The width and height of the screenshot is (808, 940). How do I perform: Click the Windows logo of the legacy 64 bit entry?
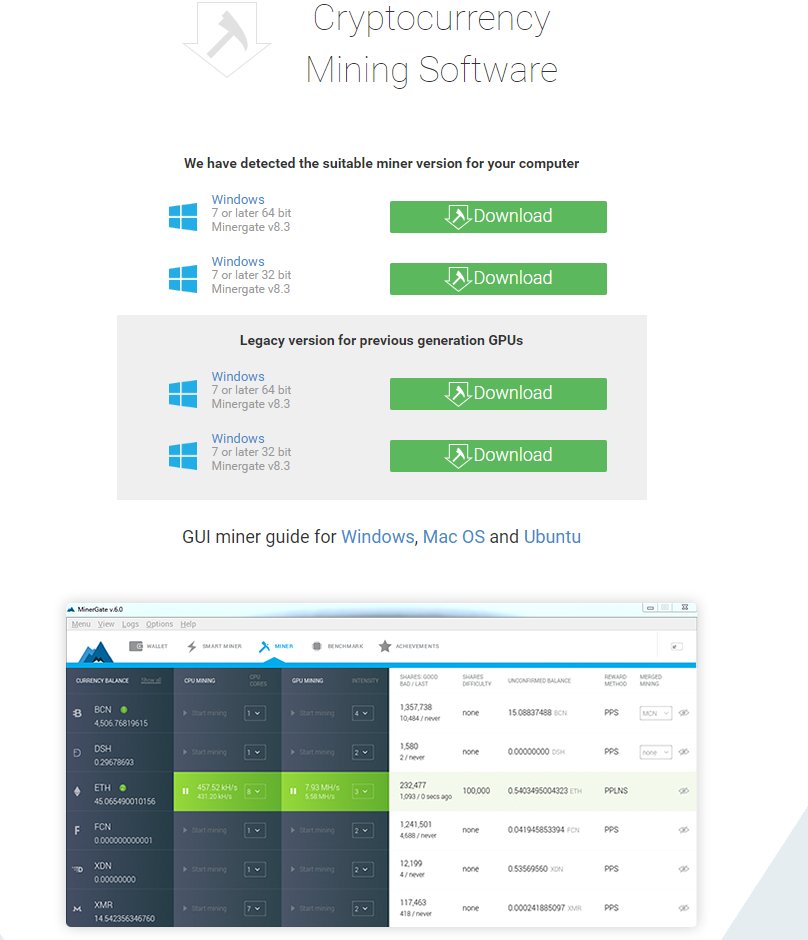pyautogui.click(x=183, y=394)
